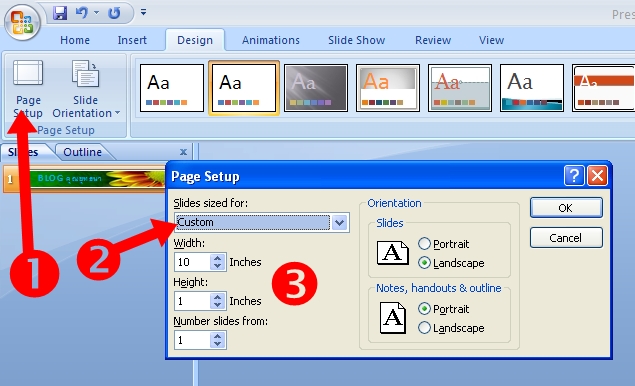Undo the last action
The image size is (635, 386).
(81, 13)
